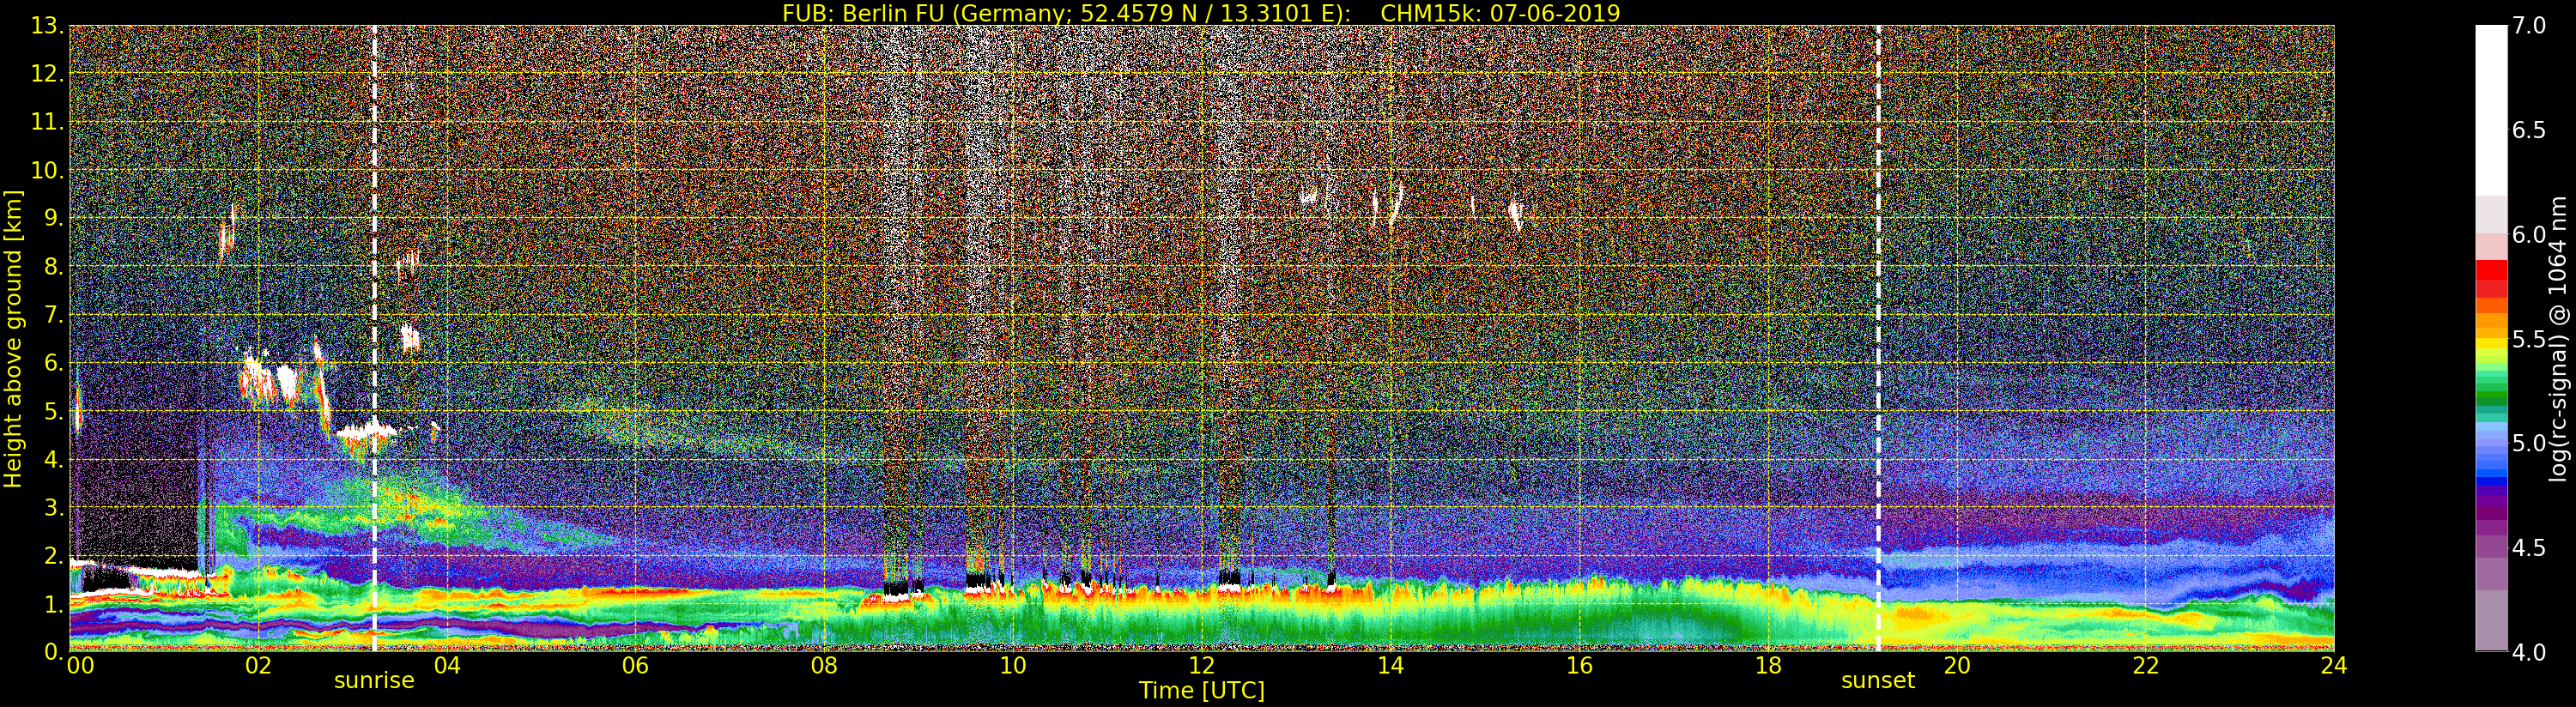Click the height axis tick label "12."
Viewport: 2576px width, 707px height.
47,74
